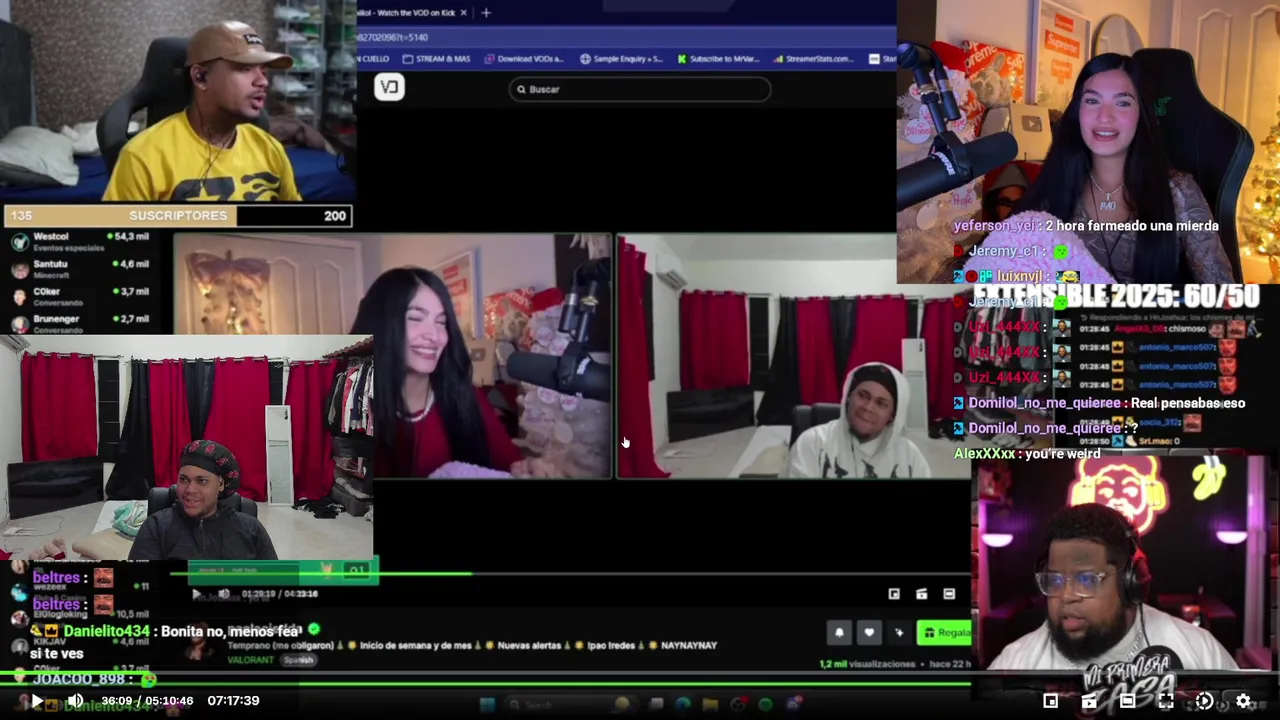The image size is (1280, 720).
Task: Mute the embedded Kick VOD volume icon
Action: click(x=224, y=594)
